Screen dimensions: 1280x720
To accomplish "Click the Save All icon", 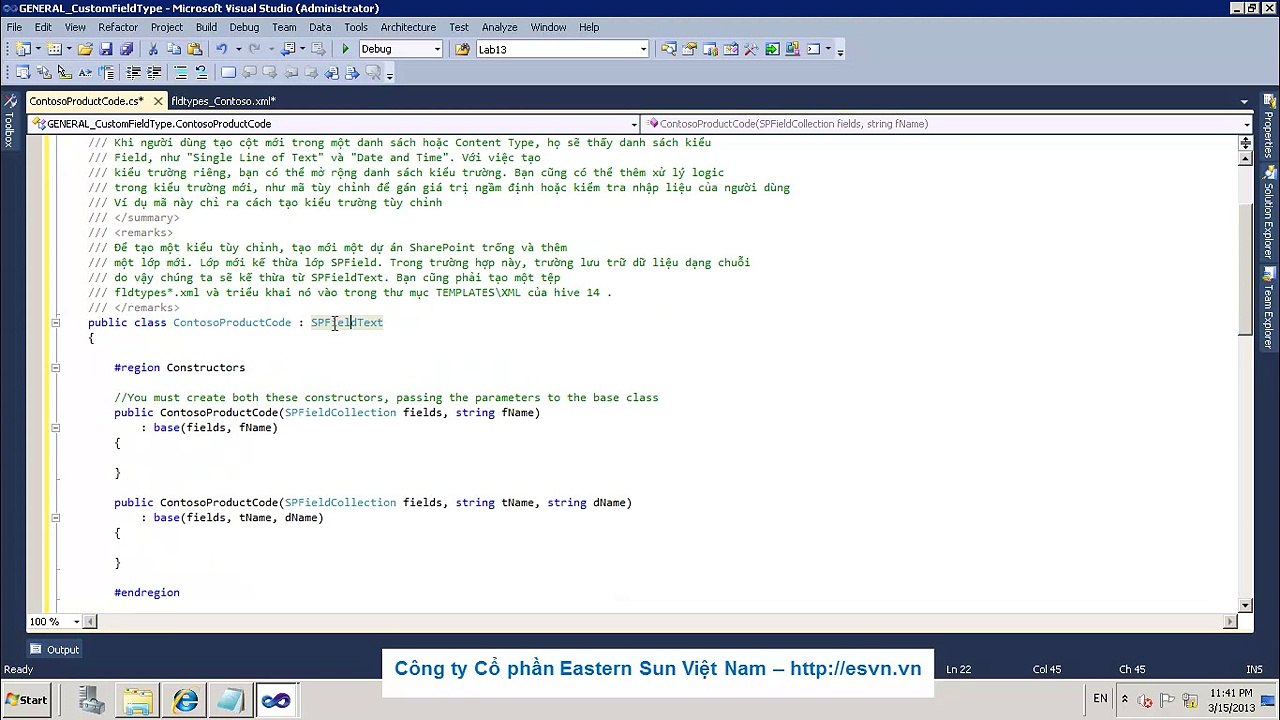I will (126, 49).
